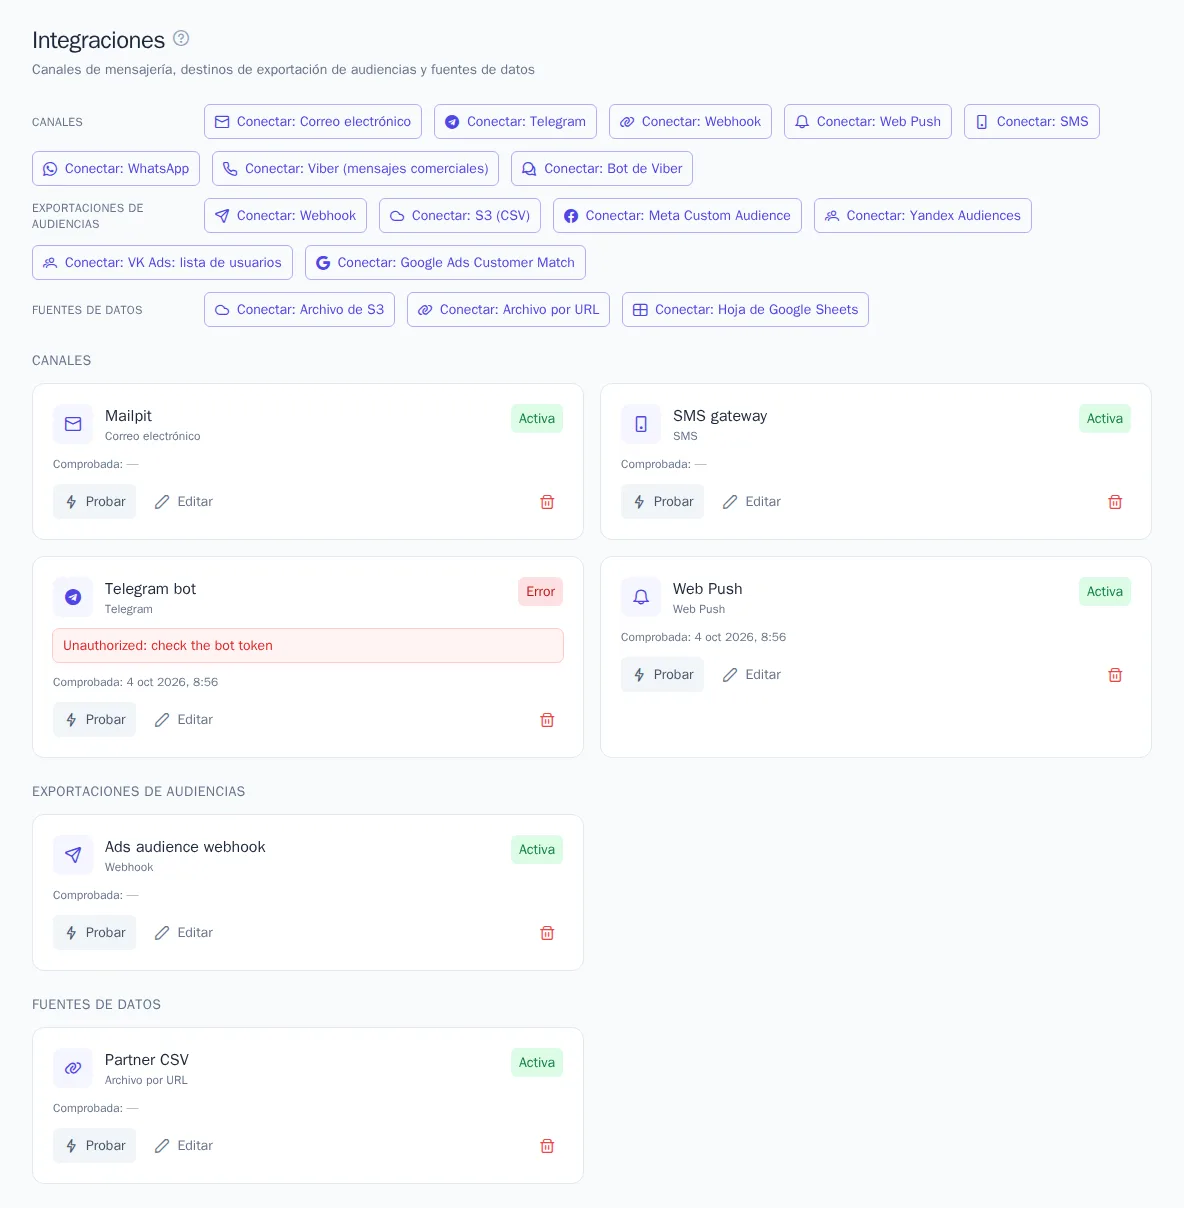Image resolution: width=1184 pixels, height=1208 pixels.
Task: Click the Web Push bell icon
Action: (x=641, y=597)
